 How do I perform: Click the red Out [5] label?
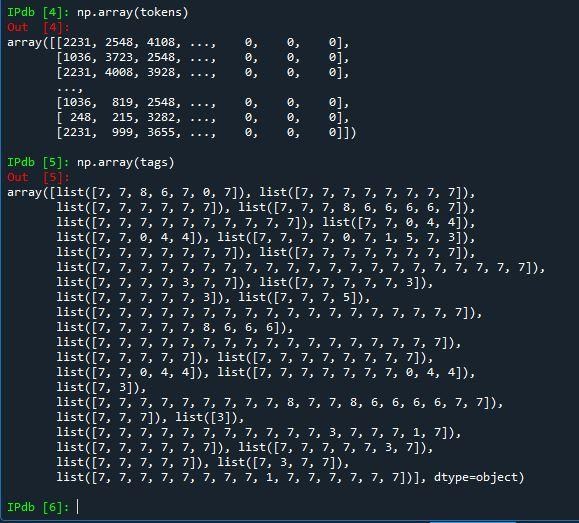[x=38, y=177]
